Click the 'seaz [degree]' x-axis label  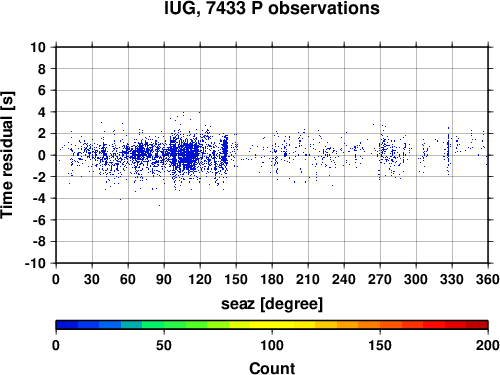click(x=272, y=304)
